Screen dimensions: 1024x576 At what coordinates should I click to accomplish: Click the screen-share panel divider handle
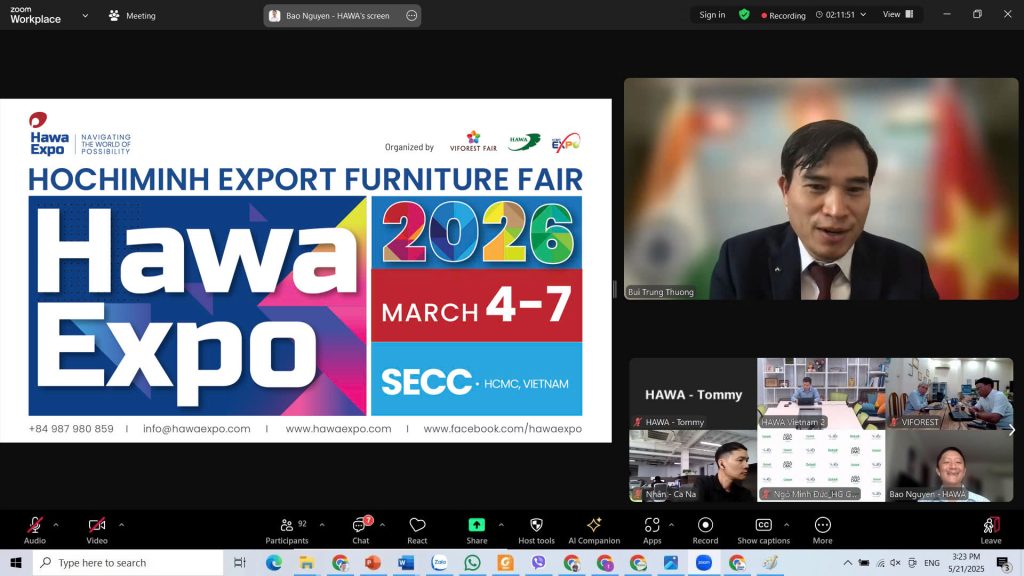pyautogui.click(x=615, y=289)
